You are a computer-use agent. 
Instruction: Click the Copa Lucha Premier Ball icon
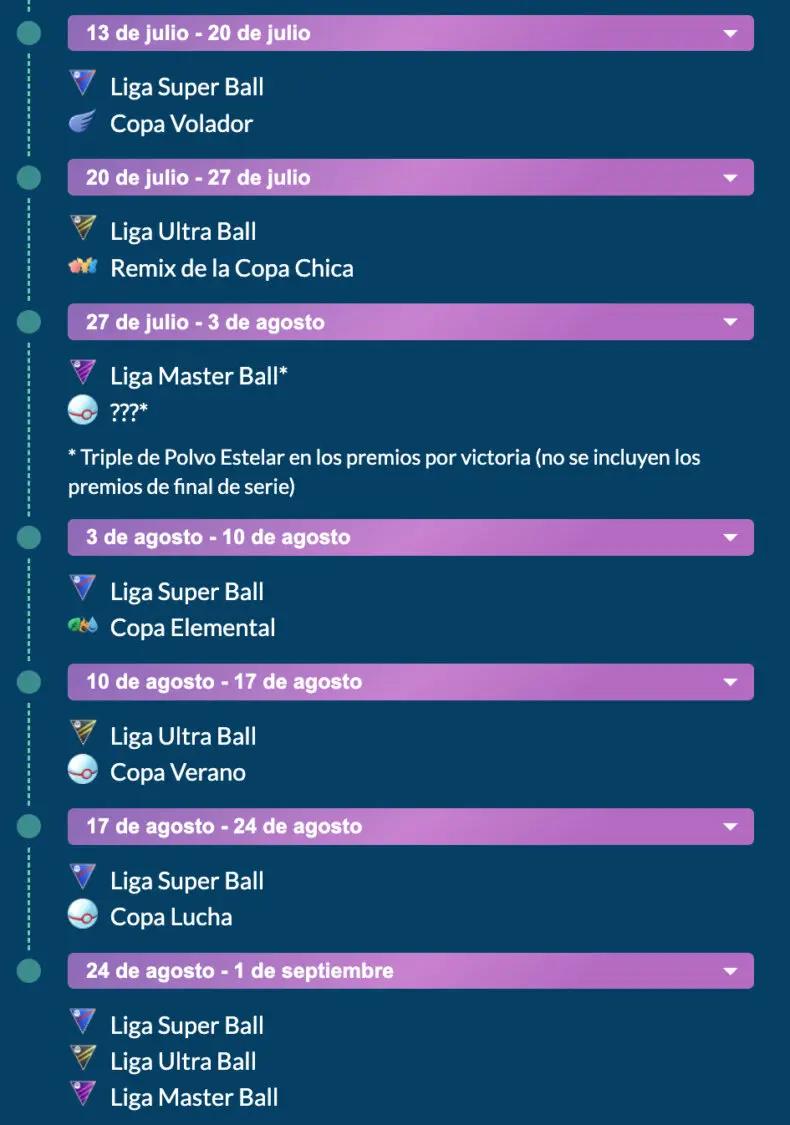click(83, 914)
